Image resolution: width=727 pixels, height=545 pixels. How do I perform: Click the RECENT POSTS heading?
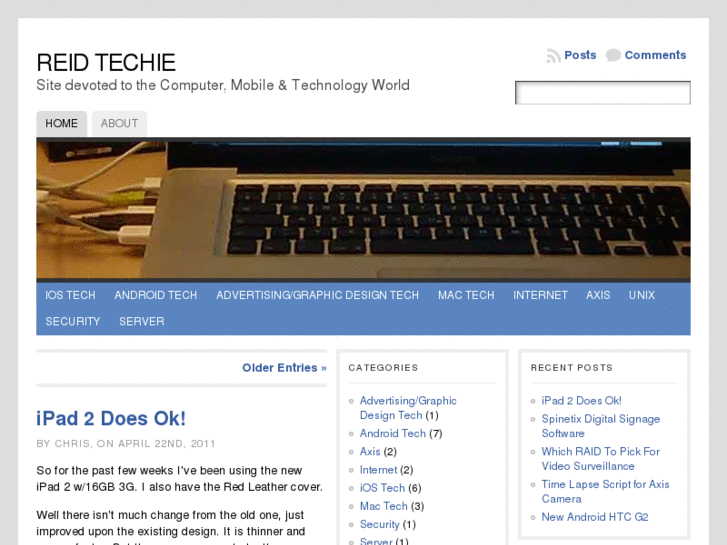point(572,368)
